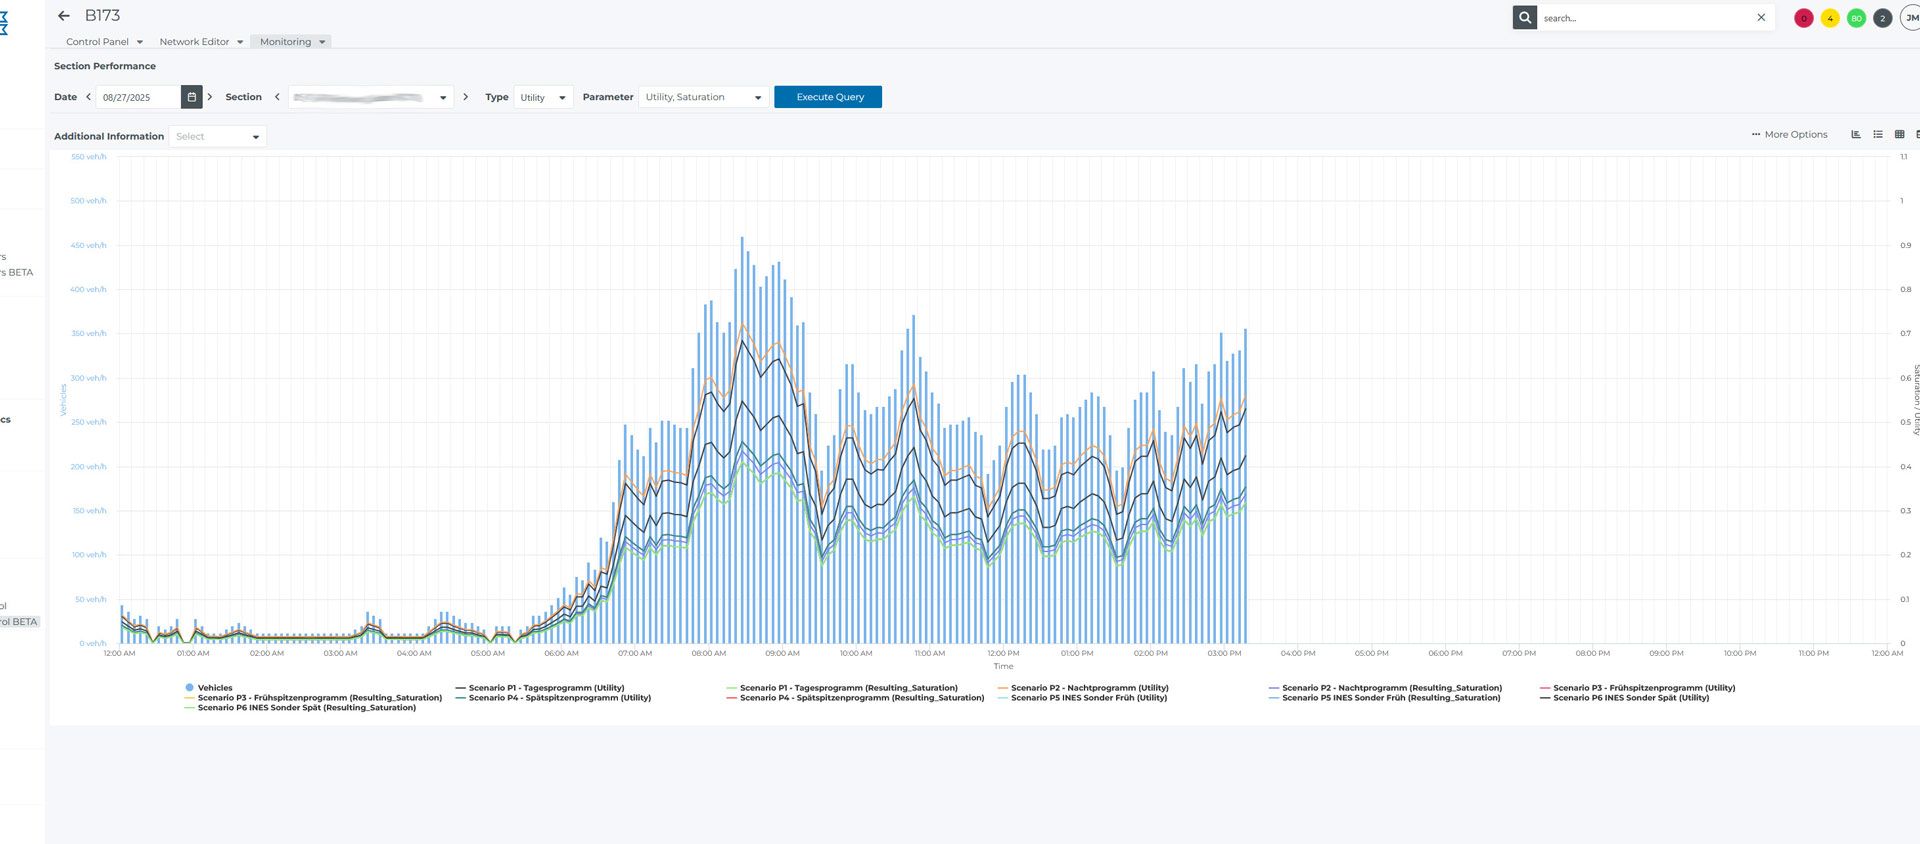
Task: Click the green status badge showing 80
Action: pyautogui.click(x=1856, y=19)
